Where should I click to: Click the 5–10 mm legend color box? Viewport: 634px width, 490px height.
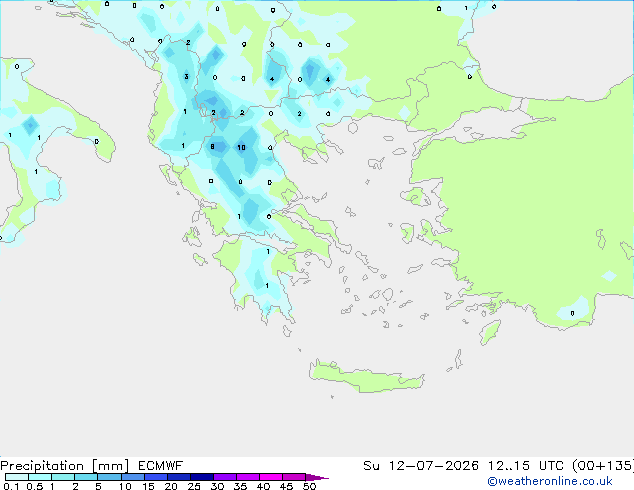pos(109,477)
